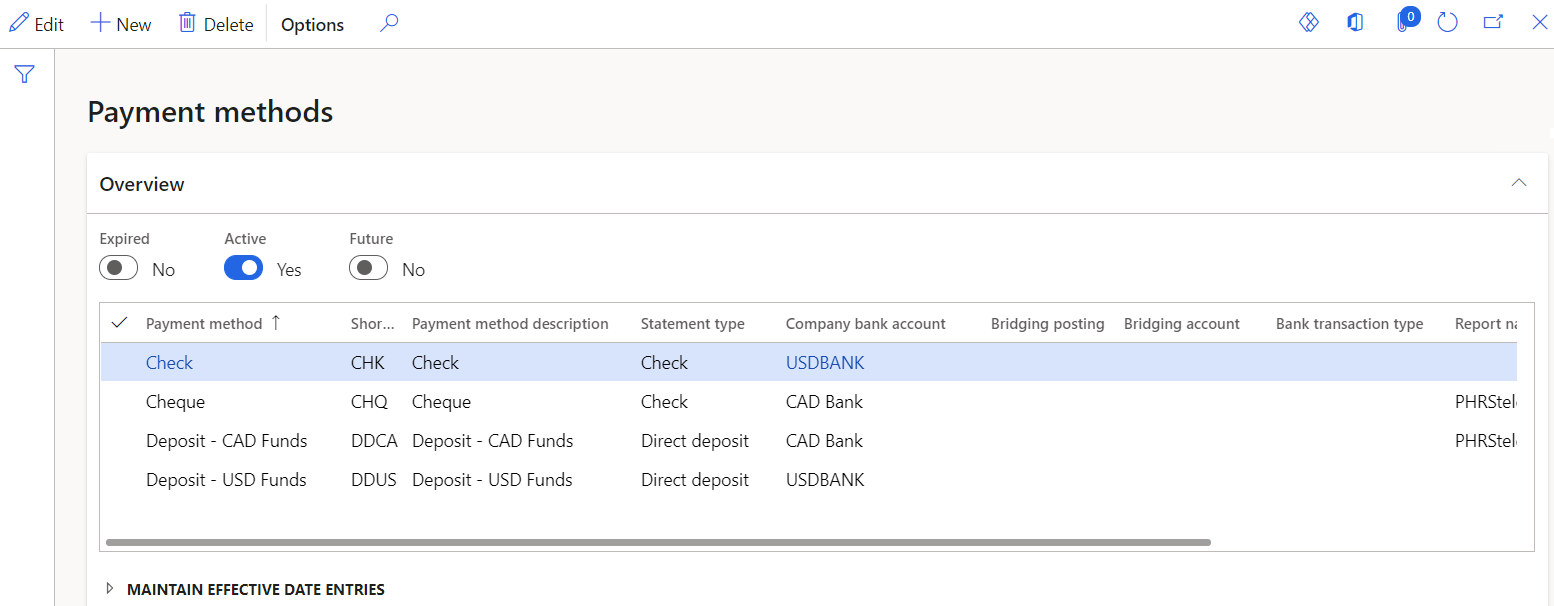
Task: Expand Maintain Effective Date Entries section
Action: click(x=245, y=590)
